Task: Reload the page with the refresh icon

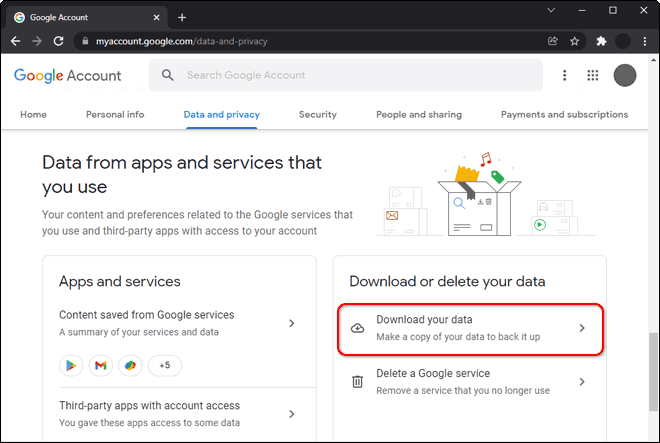Action: click(59, 41)
